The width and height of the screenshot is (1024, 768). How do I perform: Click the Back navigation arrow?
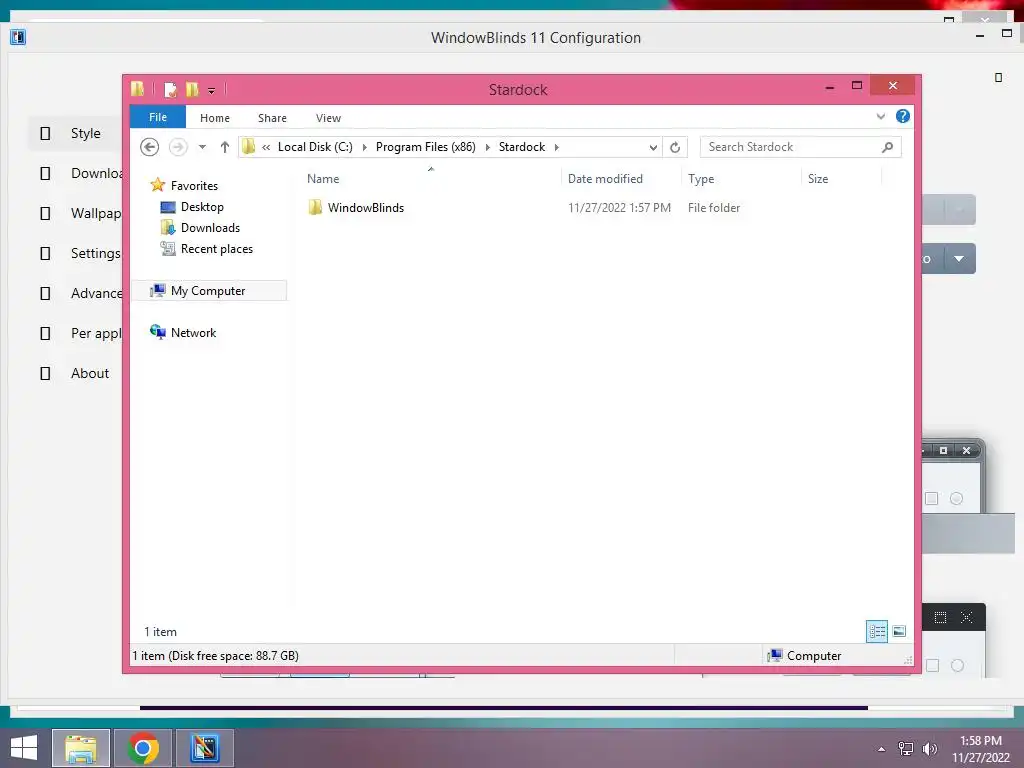click(150, 147)
